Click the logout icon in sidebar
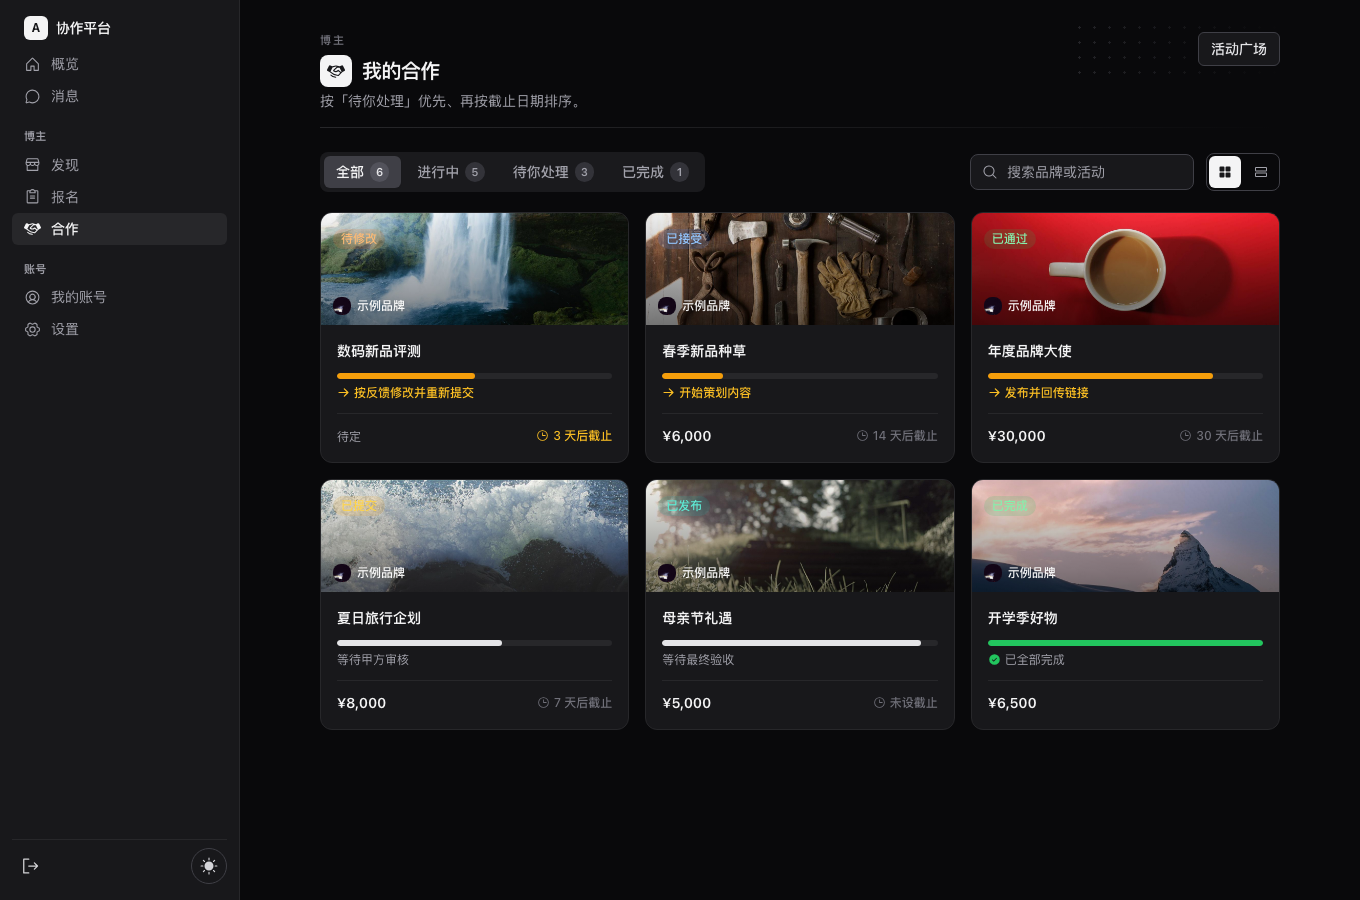The width and height of the screenshot is (1360, 900). 31,866
